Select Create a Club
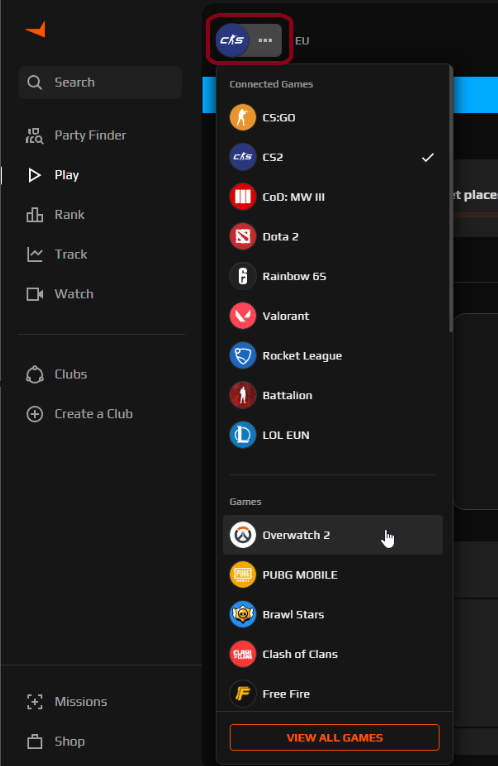The width and height of the screenshot is (498, 766). (93, 414)
